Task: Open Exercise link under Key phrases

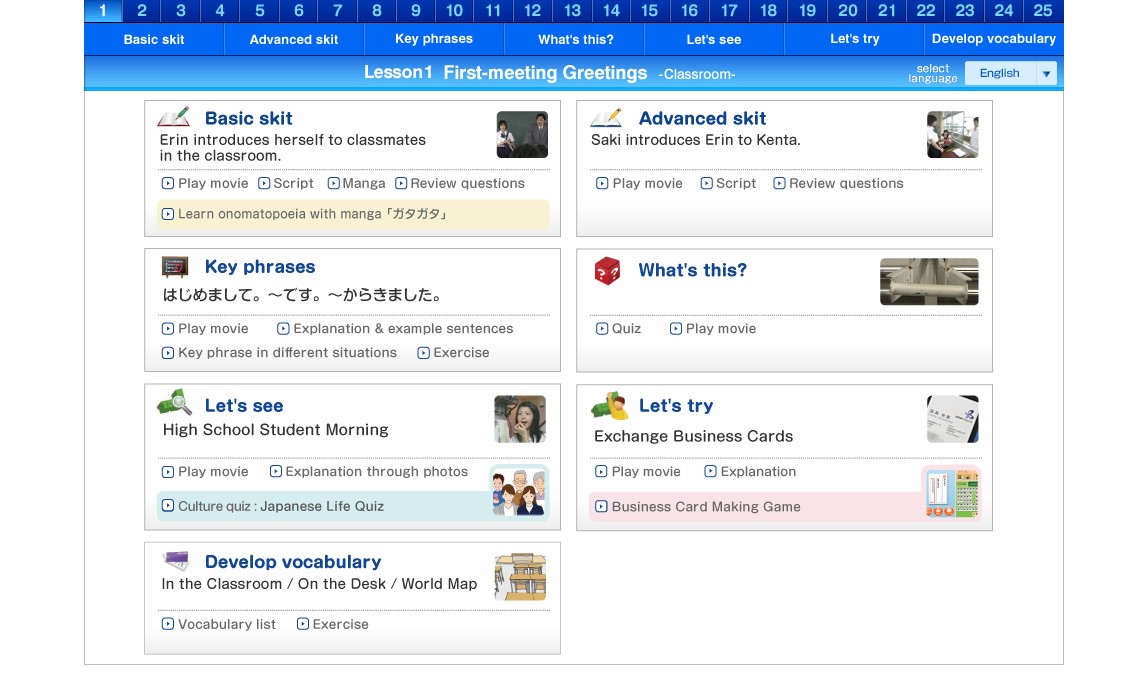Action: (453, 352)
